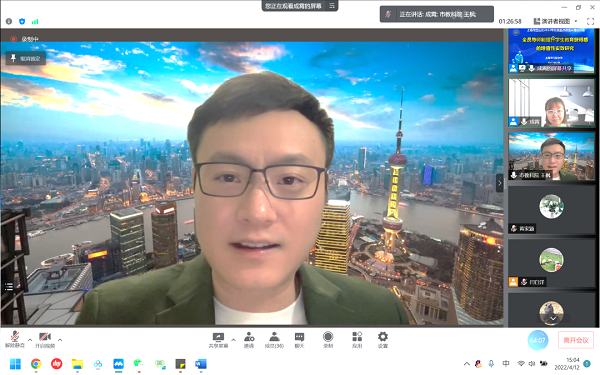The image size is (600, 375).
Task: Open the invite participants icon
Action: coord(249,339)
